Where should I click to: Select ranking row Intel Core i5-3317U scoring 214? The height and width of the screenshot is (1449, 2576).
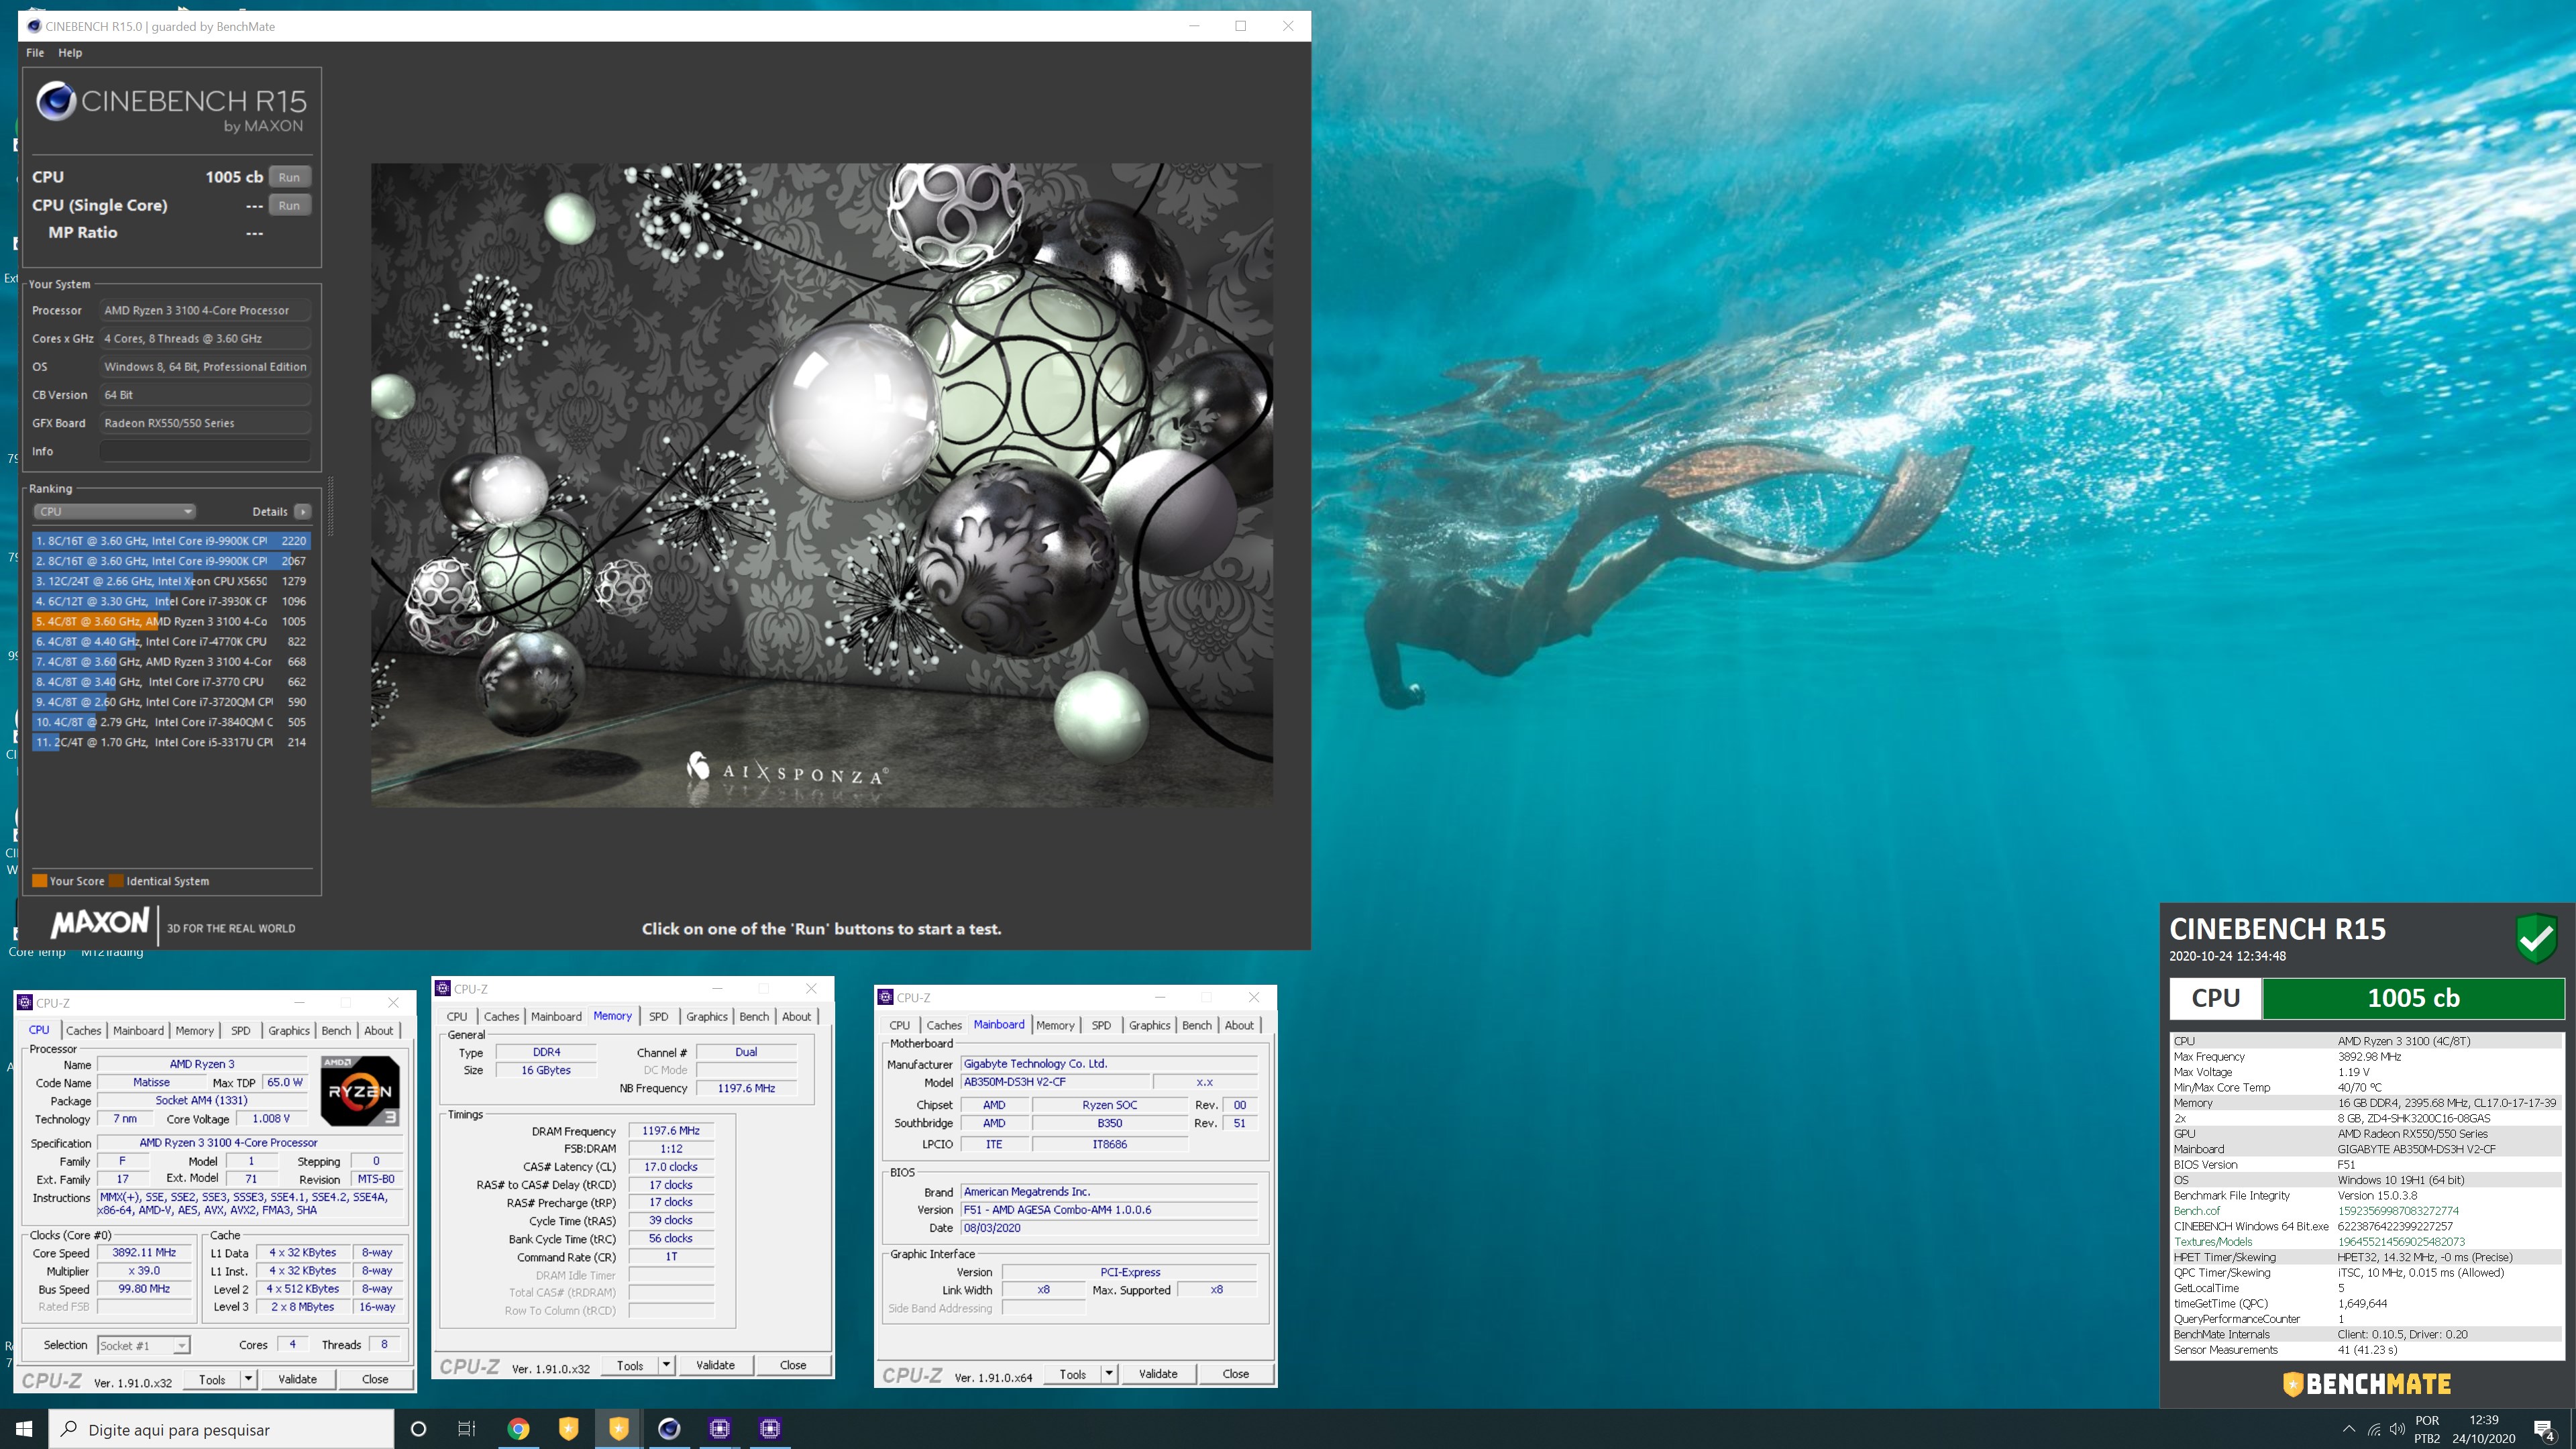click(x=171, y=742)
